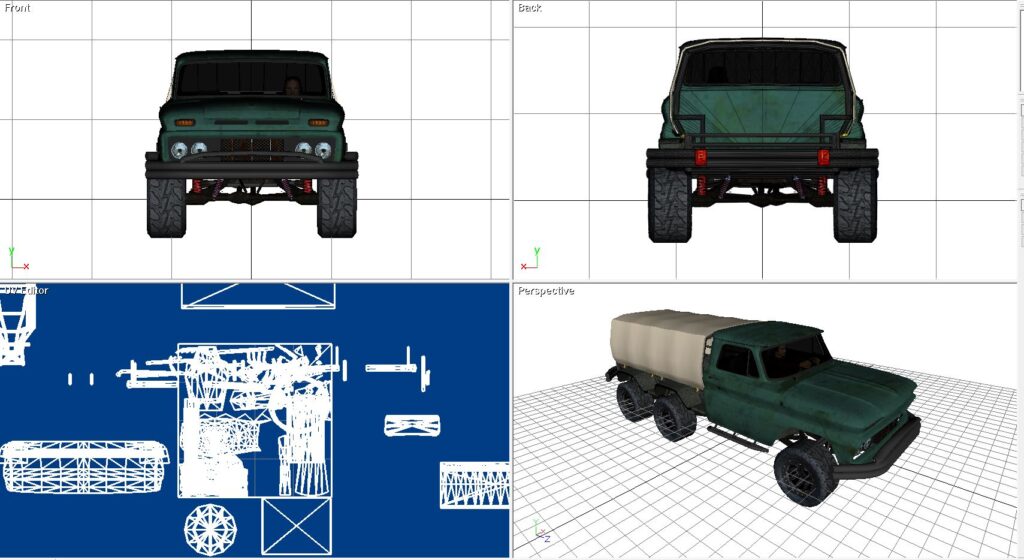
Task: Select the truck in the Front viewport
Action: [251, 144]
